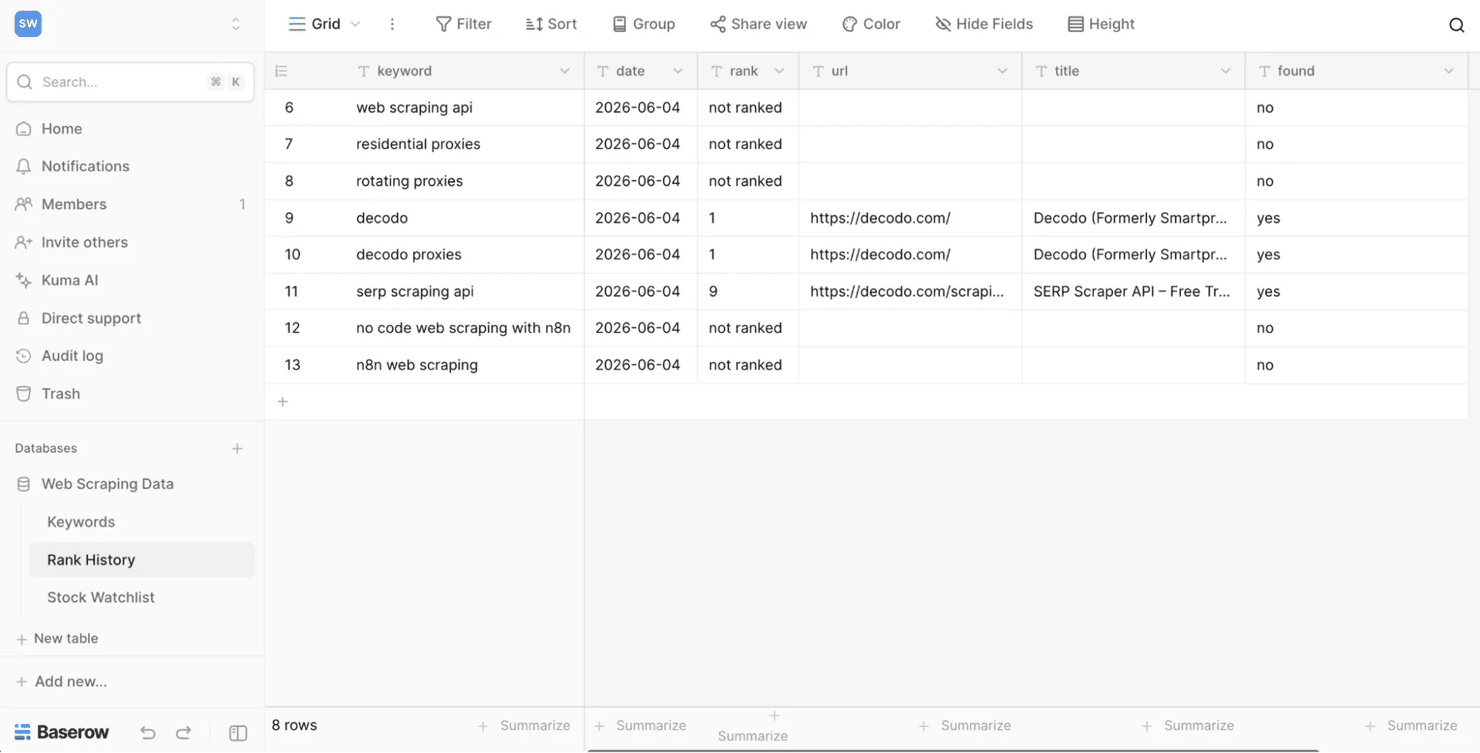1480x753 pixels.
Task: Open the keyword column dropdown
Action: point(564,71)
